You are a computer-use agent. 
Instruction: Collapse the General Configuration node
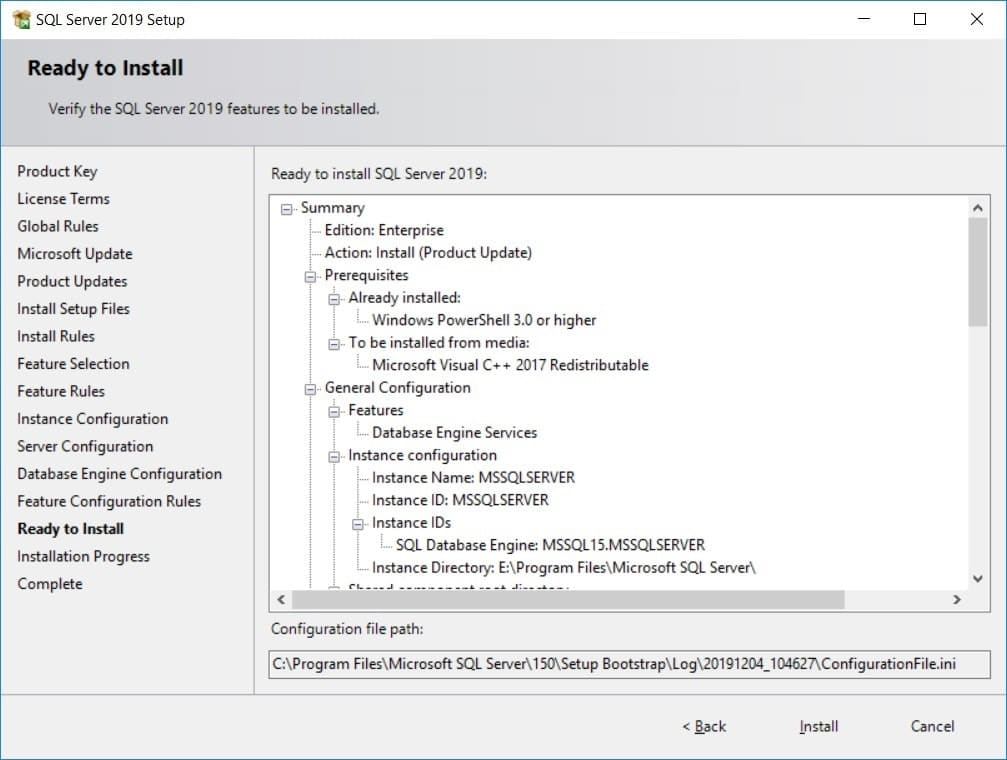[311, 387]
